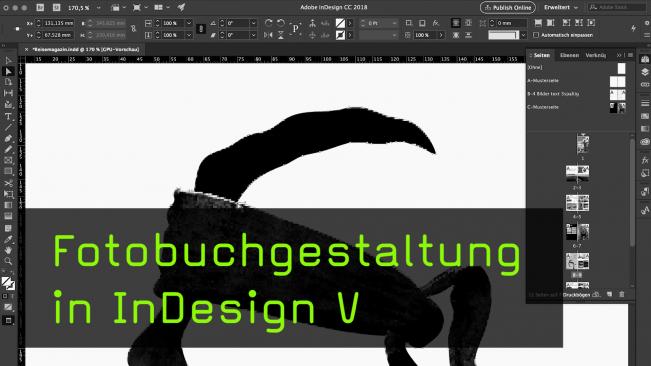Click the quick apply lightning icon
Viewport: 651px width, 366px height.
click(x=634, y=28)
